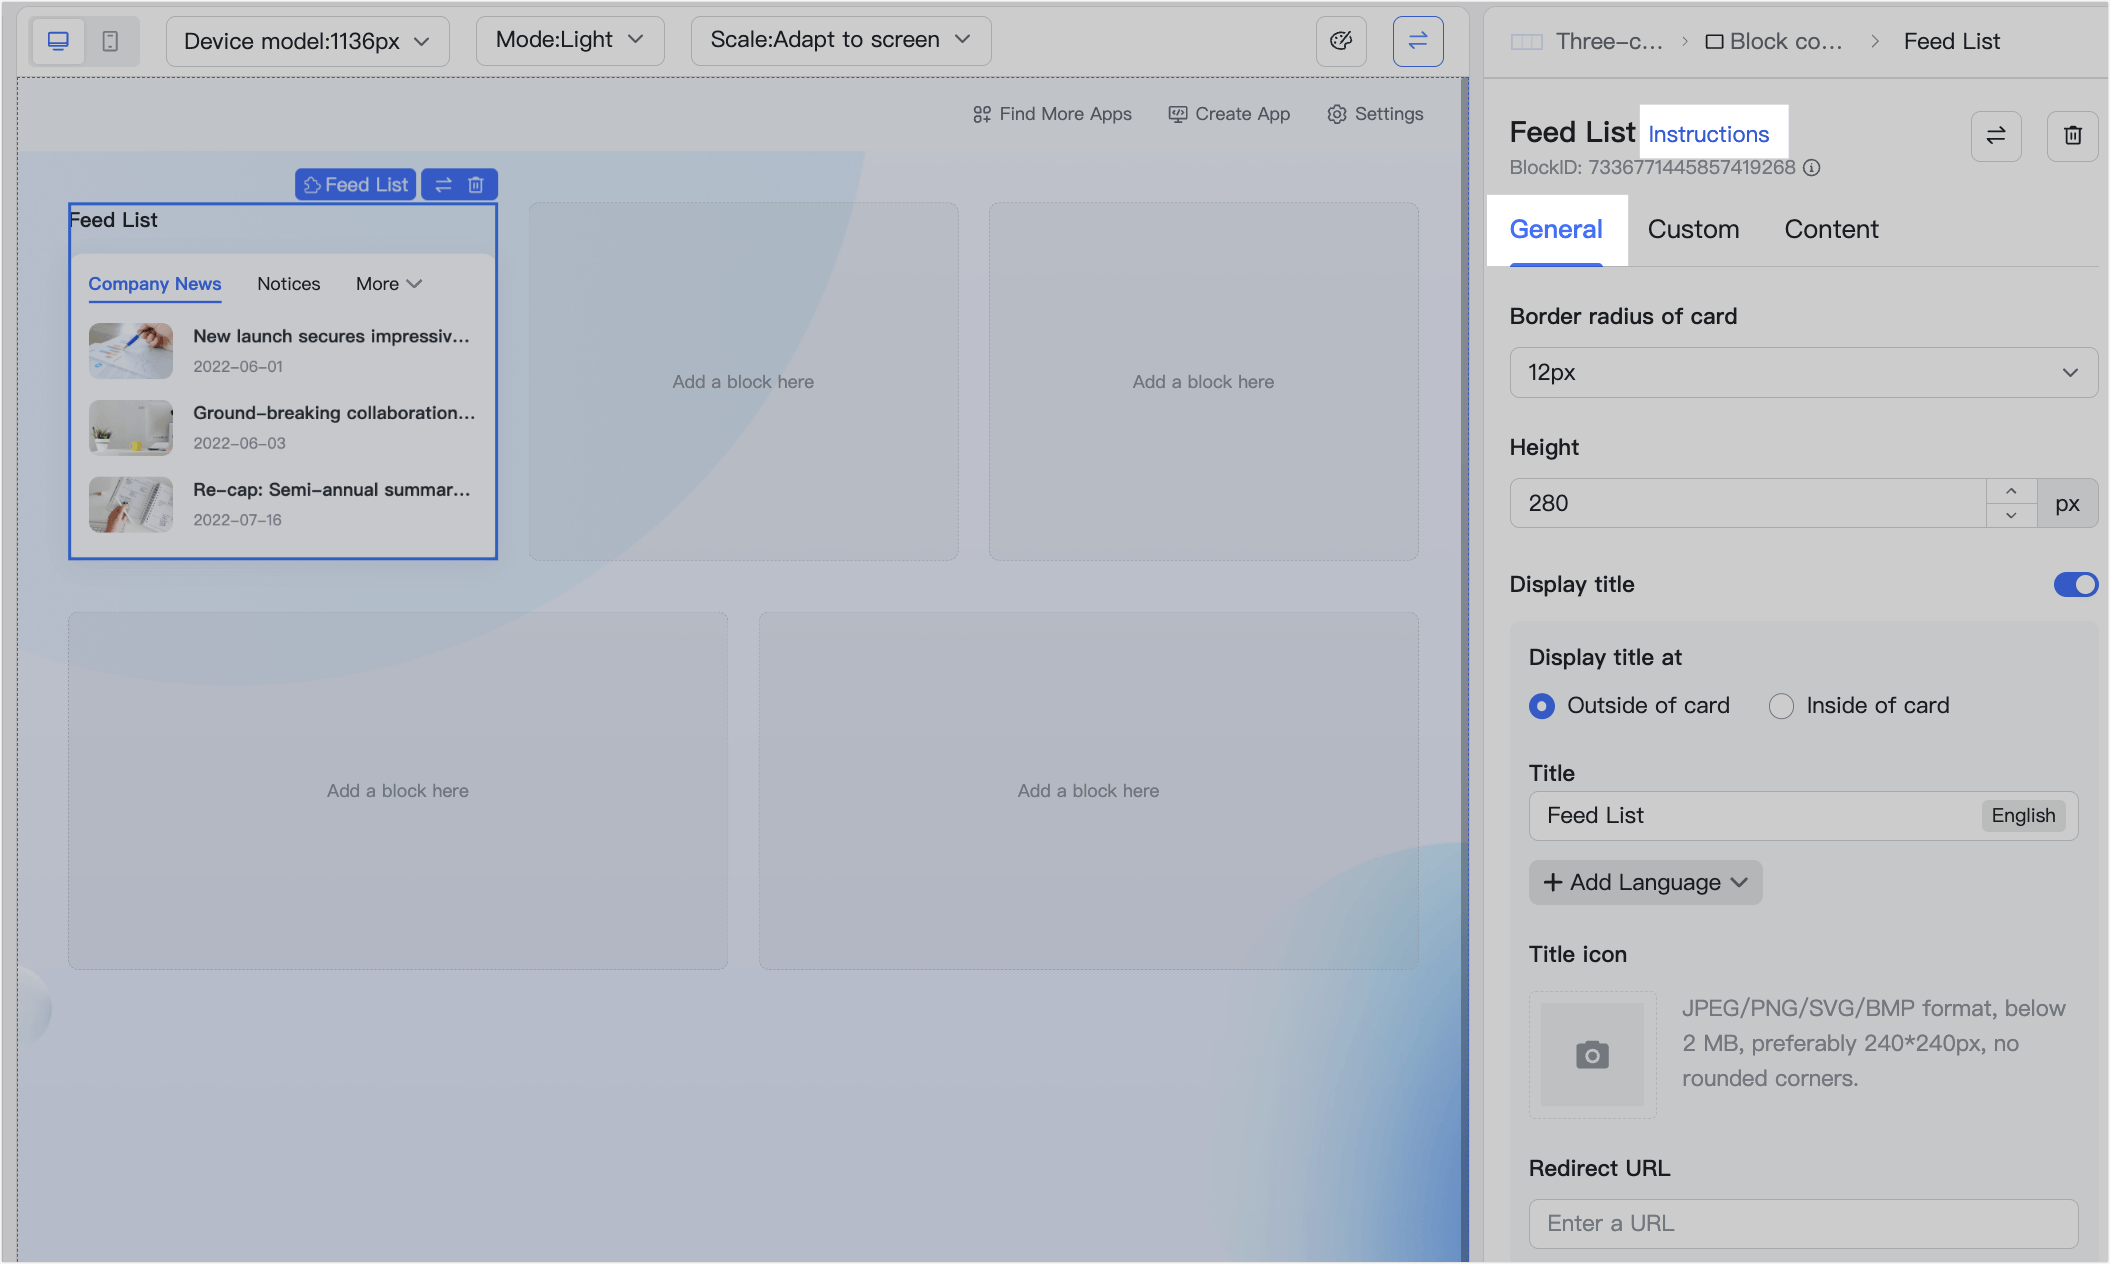Open Device model dropdown
2110x1264 pixels.
pos(307,41)
